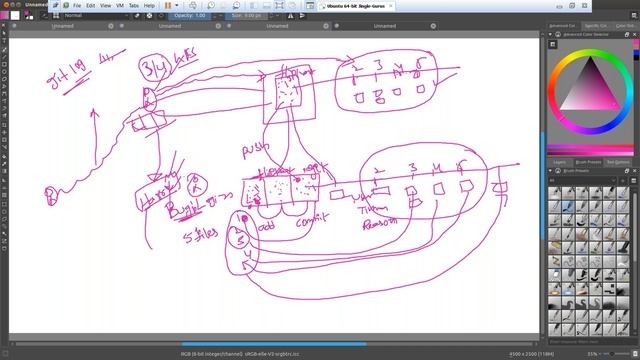
Task: Float the Brush Presets docker
Action: [x=627, y=171]
